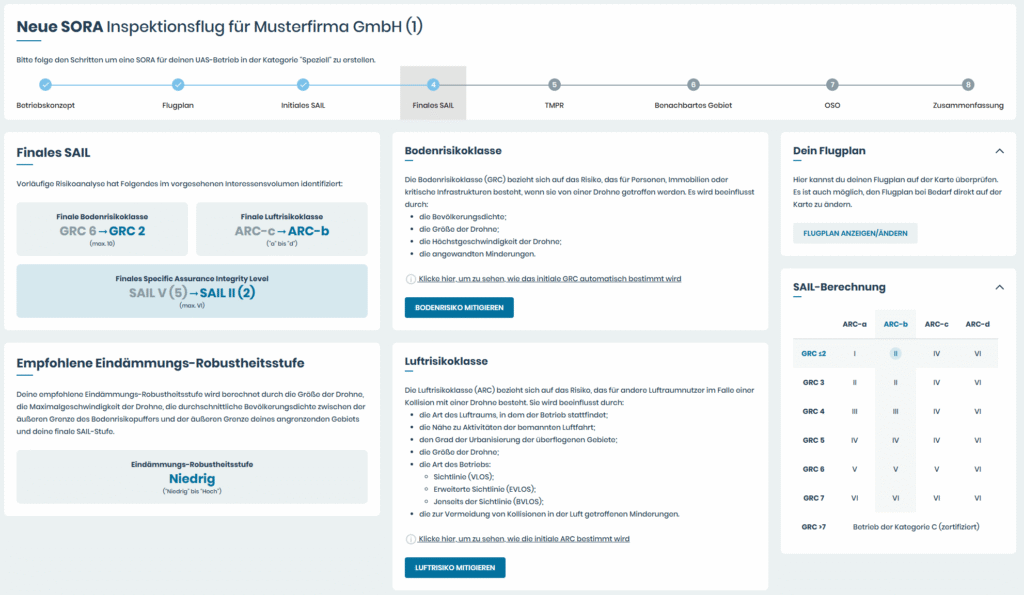The height and width of the screenshot is (595, 1024).
Task: Click the 'ARC-c → ARC-b' value
Action: point(281,231)
